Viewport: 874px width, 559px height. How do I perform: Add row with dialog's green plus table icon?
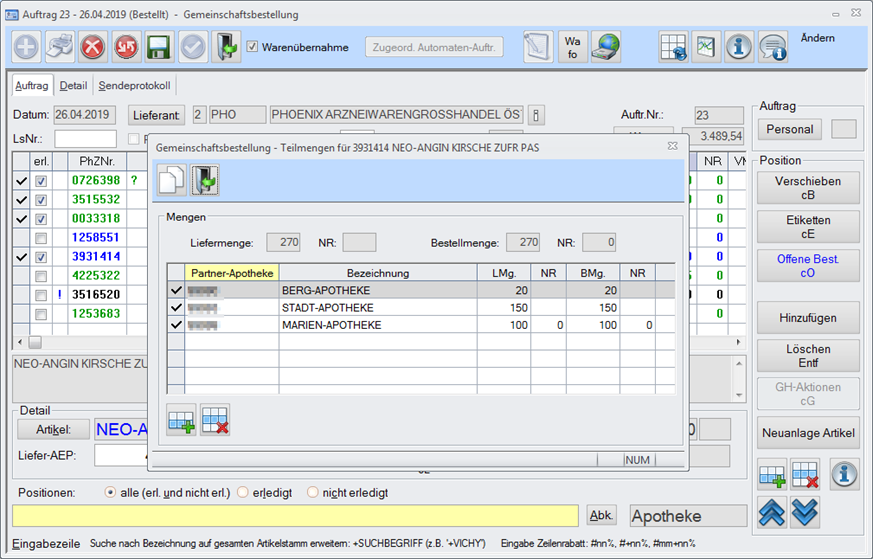(181, 420)
